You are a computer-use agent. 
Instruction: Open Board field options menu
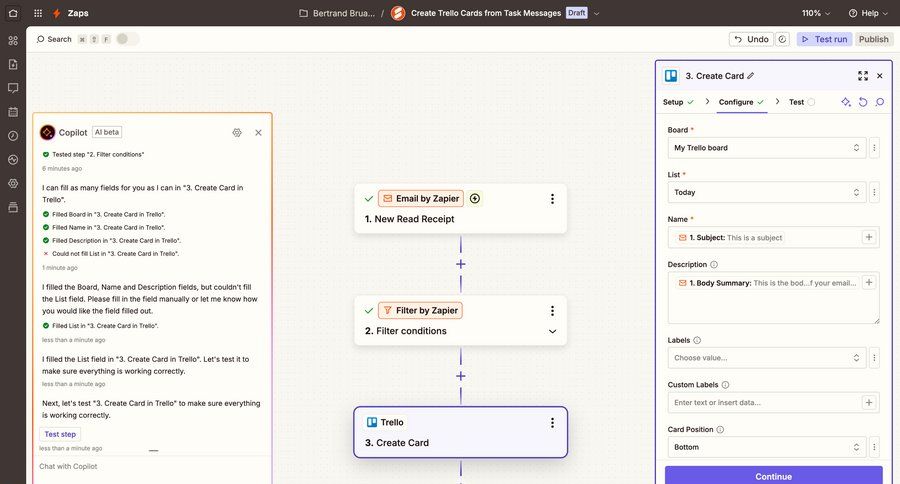[874, 148]
